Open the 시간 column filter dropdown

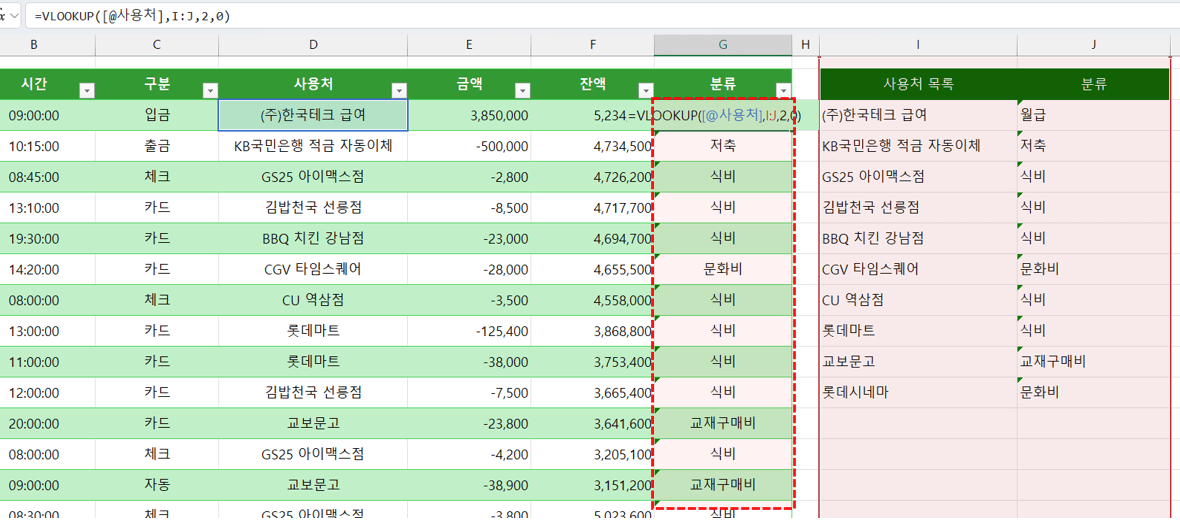(87, 91)
